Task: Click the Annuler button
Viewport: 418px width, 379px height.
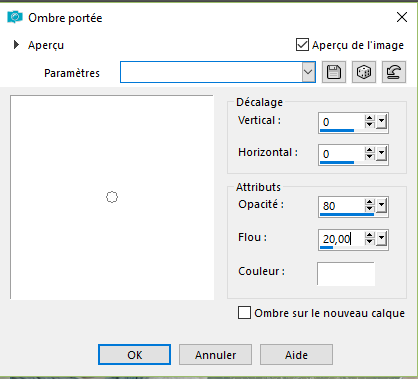Action: pyautogui.click(x=215, y=355)
